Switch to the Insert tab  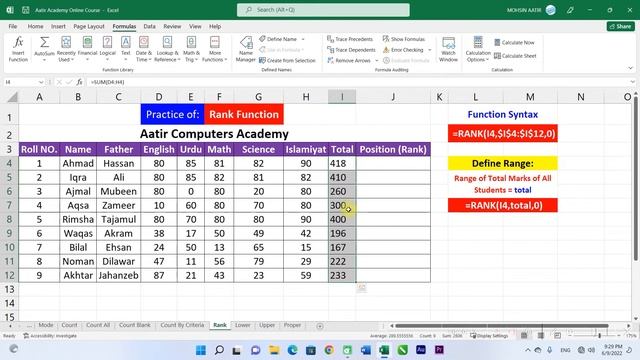(58, 26)
